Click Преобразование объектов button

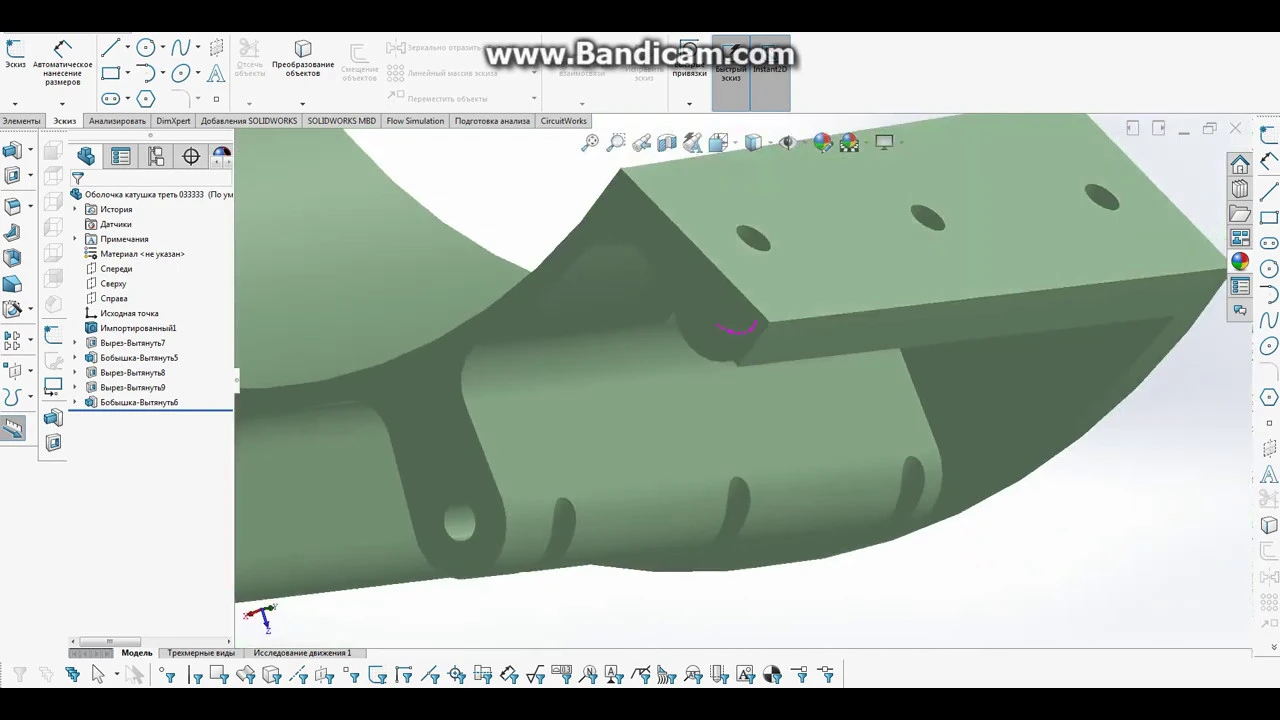click(303, 59)
